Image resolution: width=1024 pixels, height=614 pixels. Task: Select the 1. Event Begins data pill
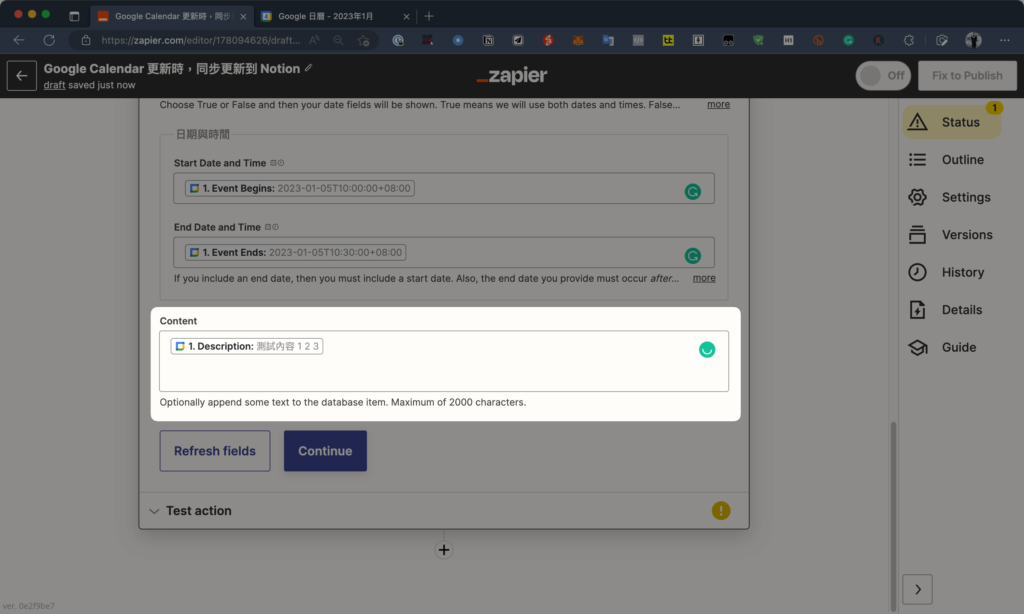coord(300,188)
